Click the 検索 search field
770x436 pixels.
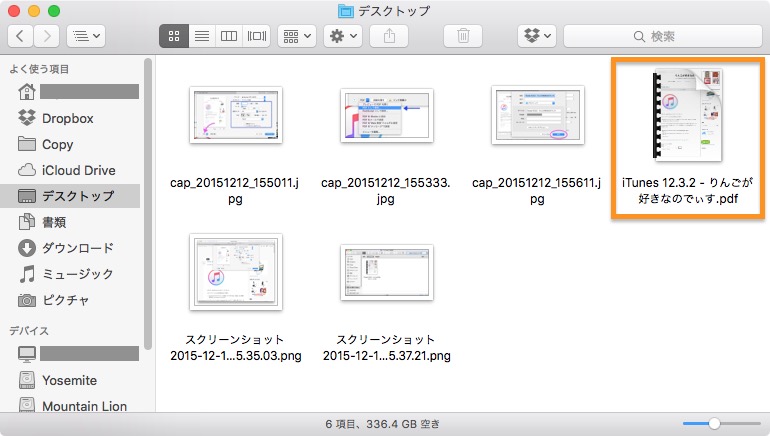[662, 36]
